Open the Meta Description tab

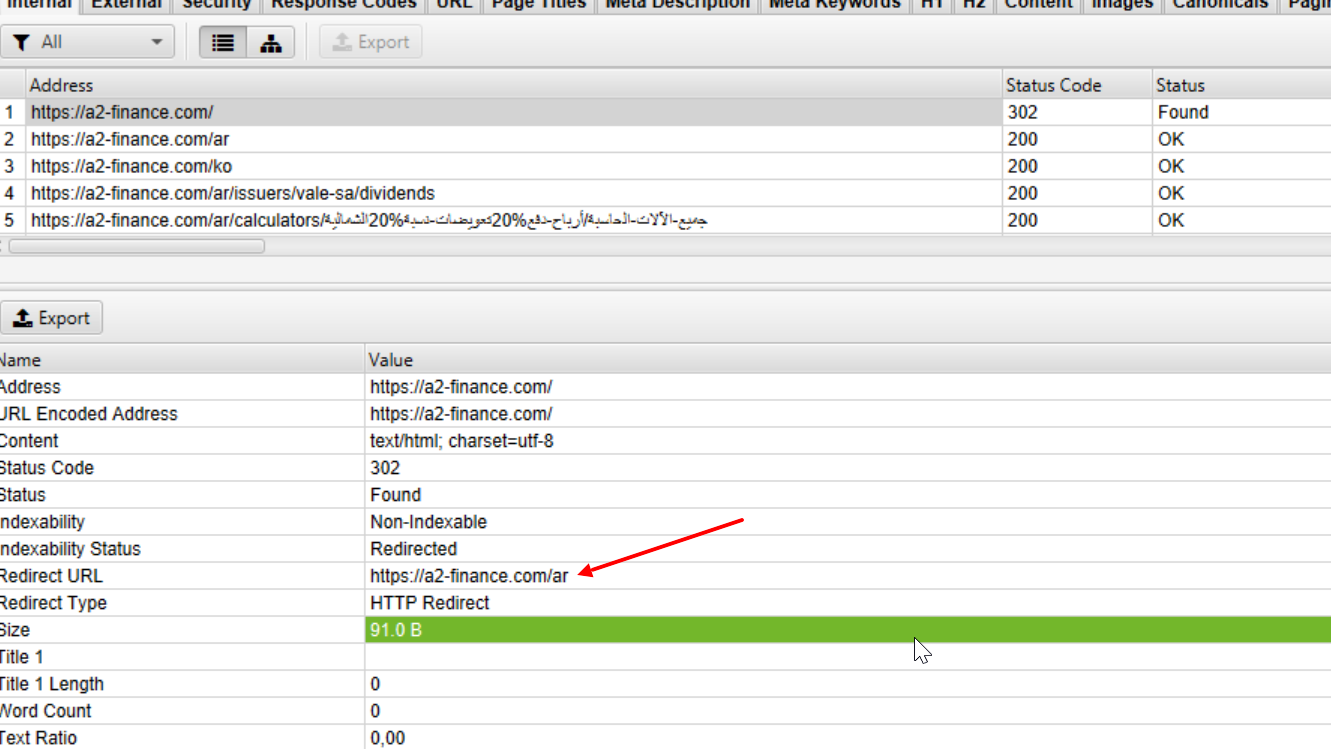point(677,5)
